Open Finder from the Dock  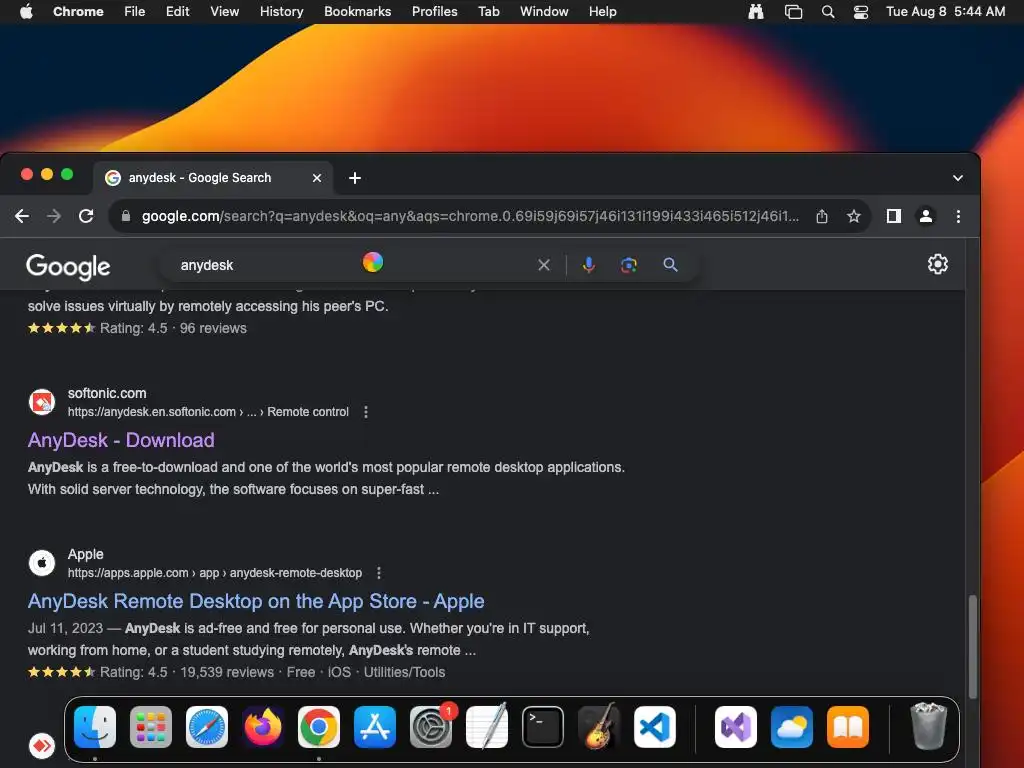pyautogui.click(x=95, y=727)
